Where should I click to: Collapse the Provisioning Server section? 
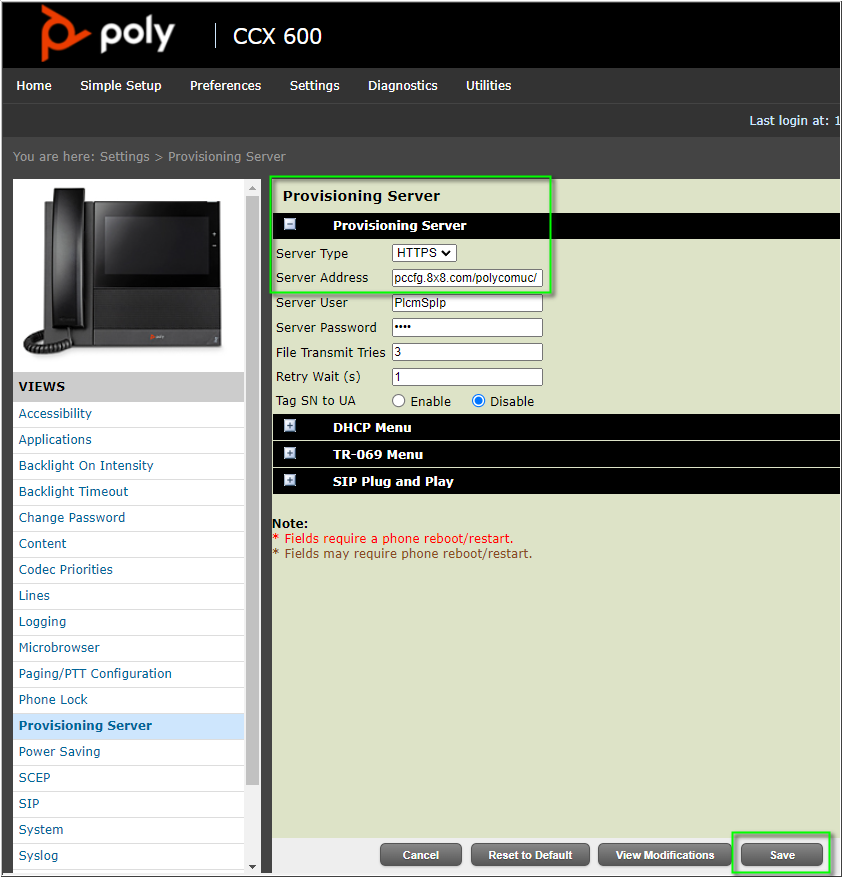288,224
